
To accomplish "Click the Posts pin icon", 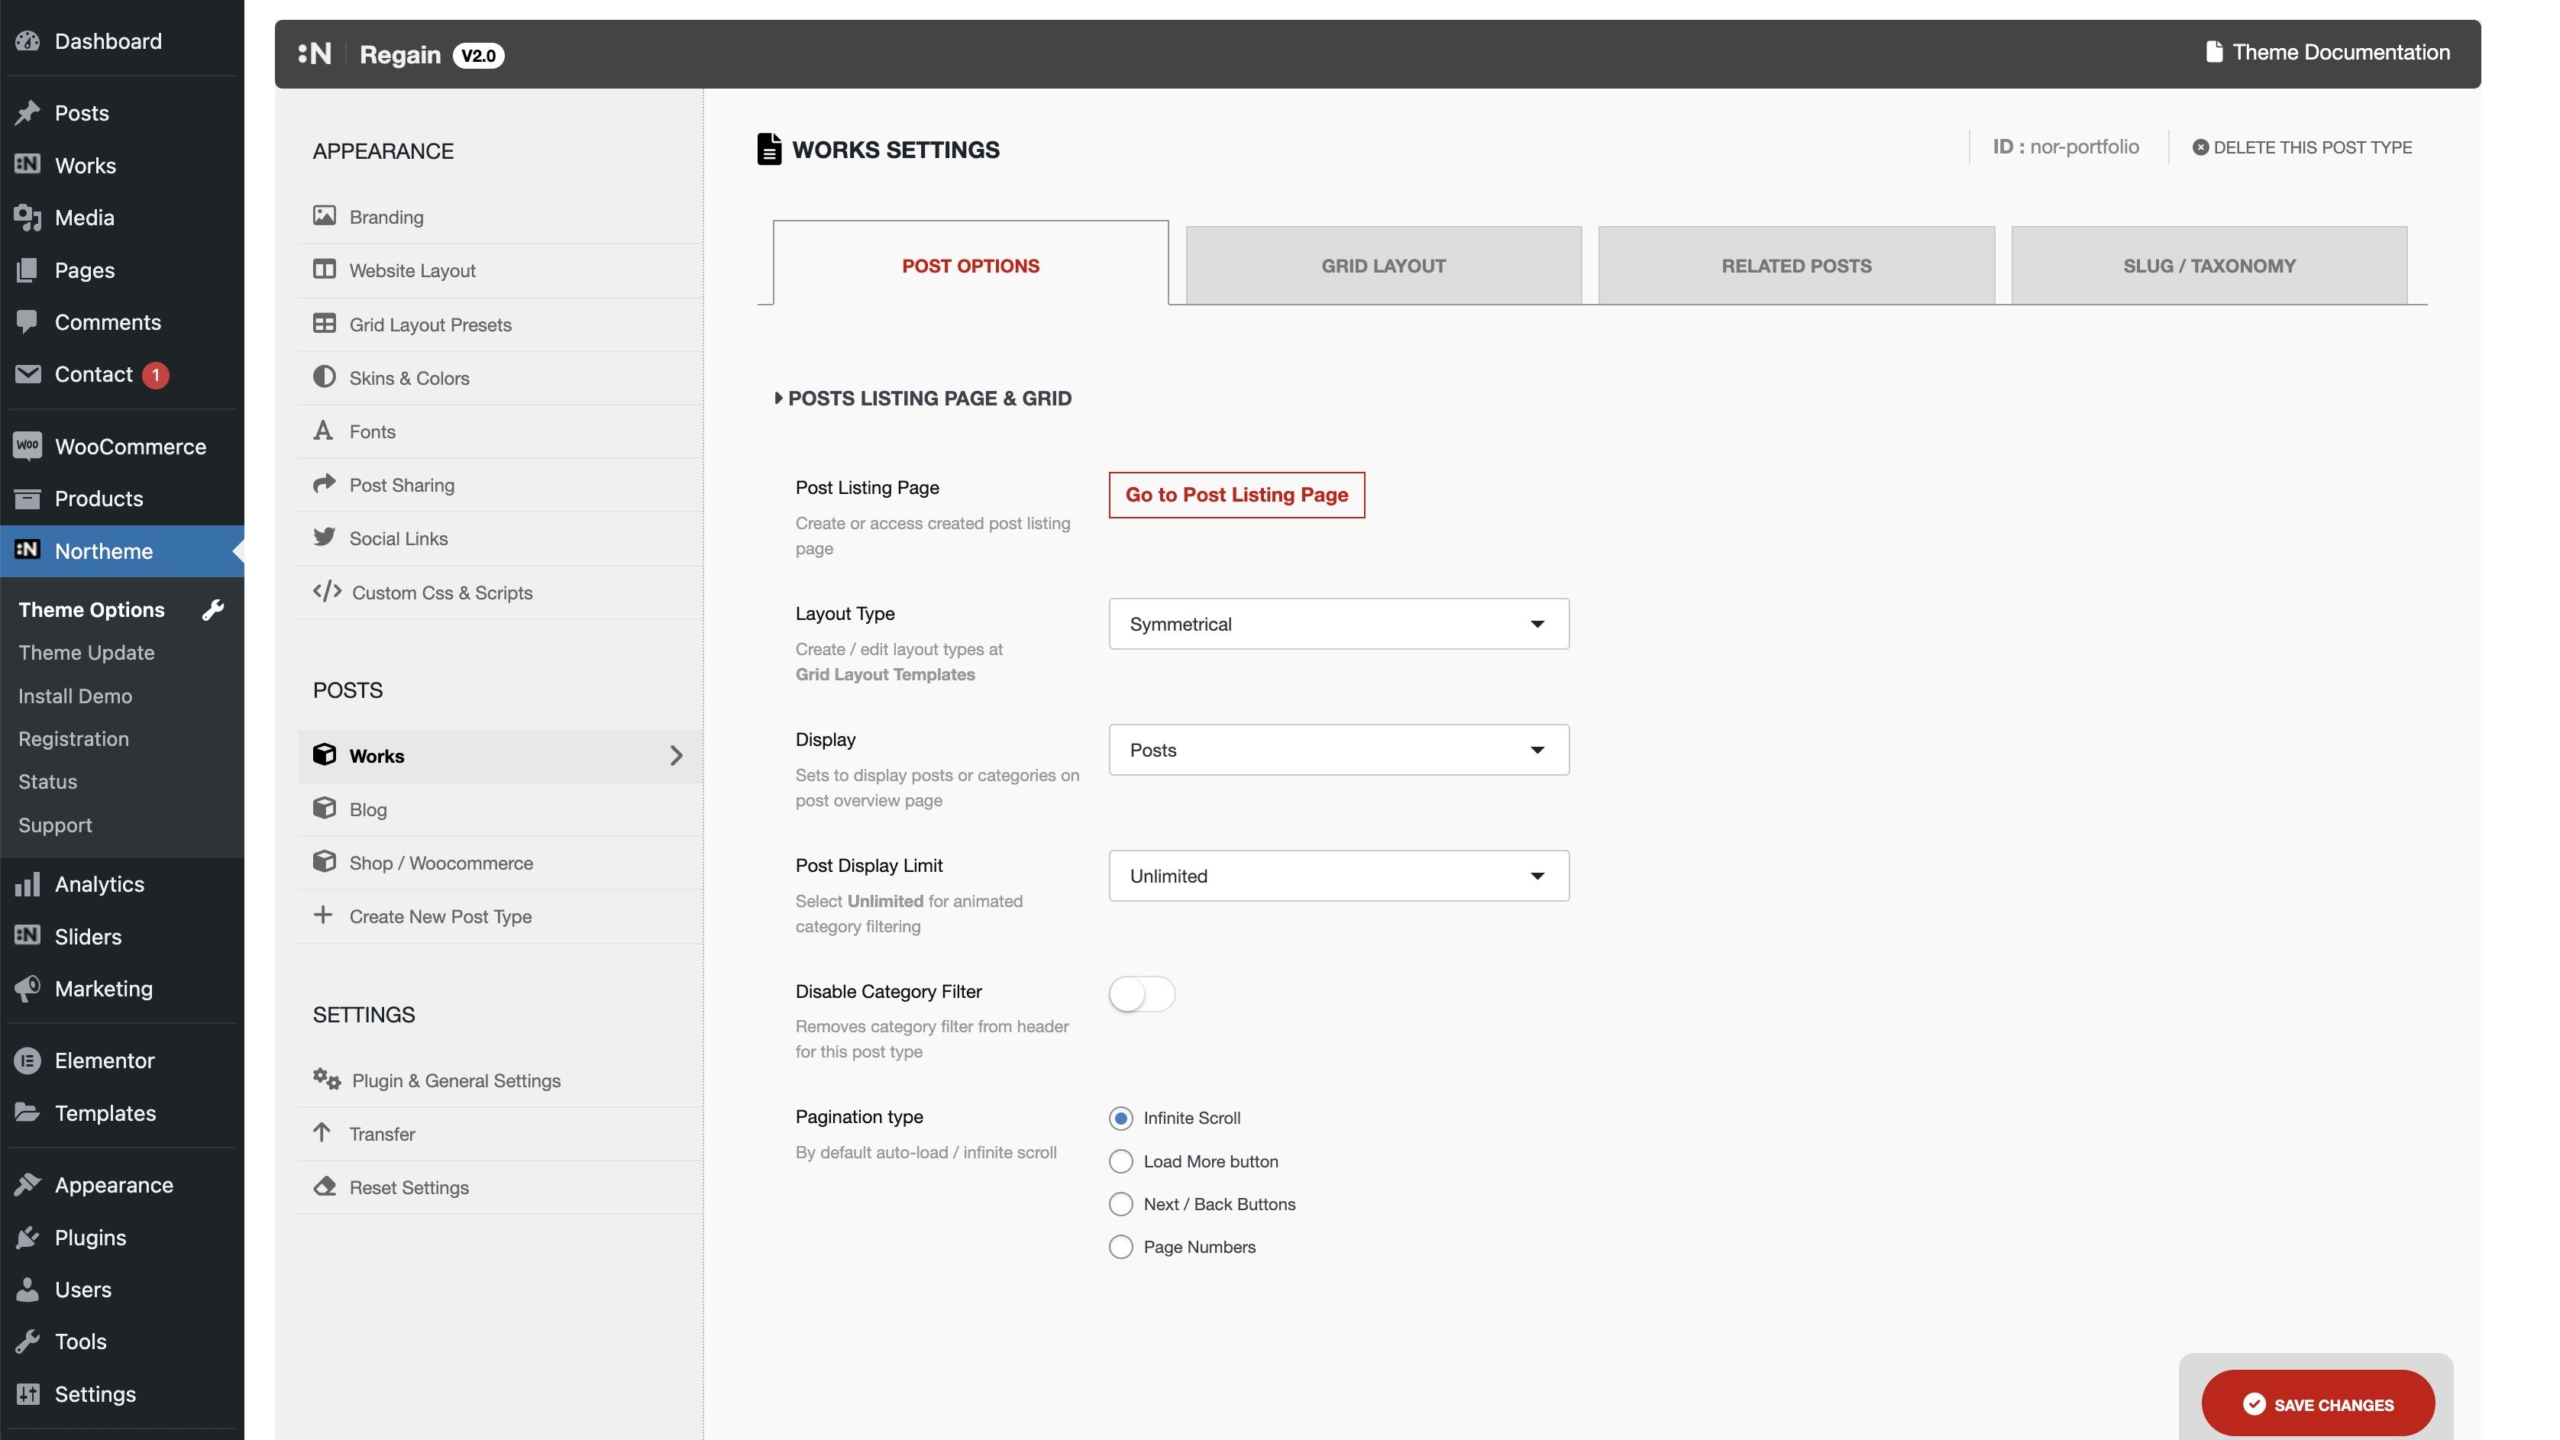I will (x=27, y=113).
